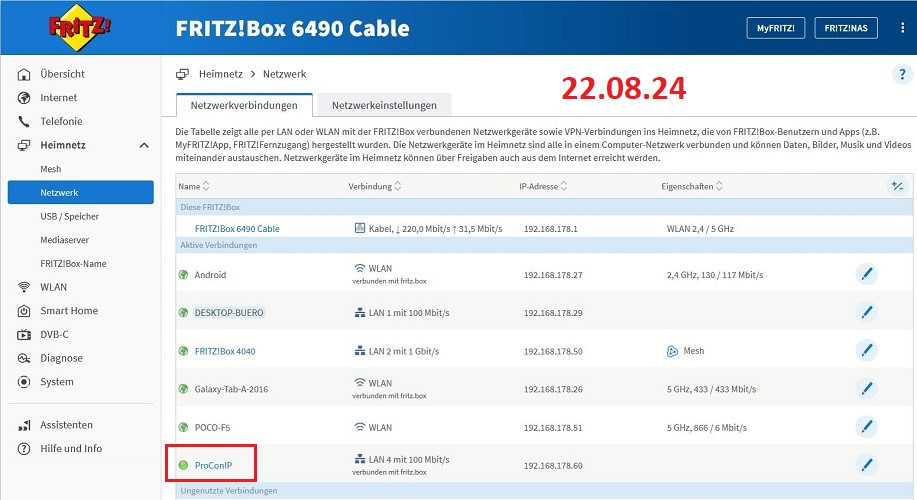Open FRITZ!Box 6490 Cable link
The height and width of the screenshot is (500, 917).
(237, 229)
